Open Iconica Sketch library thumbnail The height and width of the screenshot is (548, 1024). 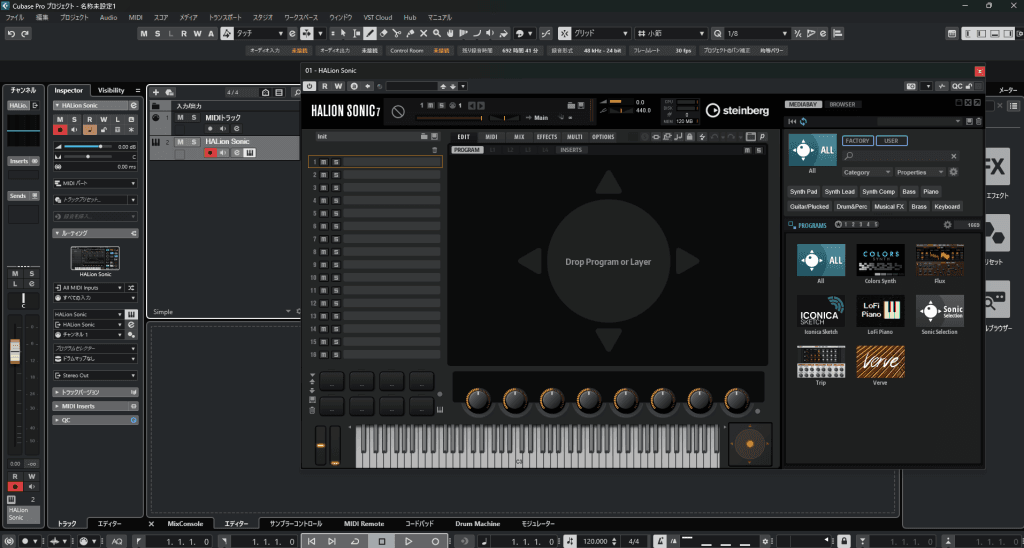pos(821,311)
